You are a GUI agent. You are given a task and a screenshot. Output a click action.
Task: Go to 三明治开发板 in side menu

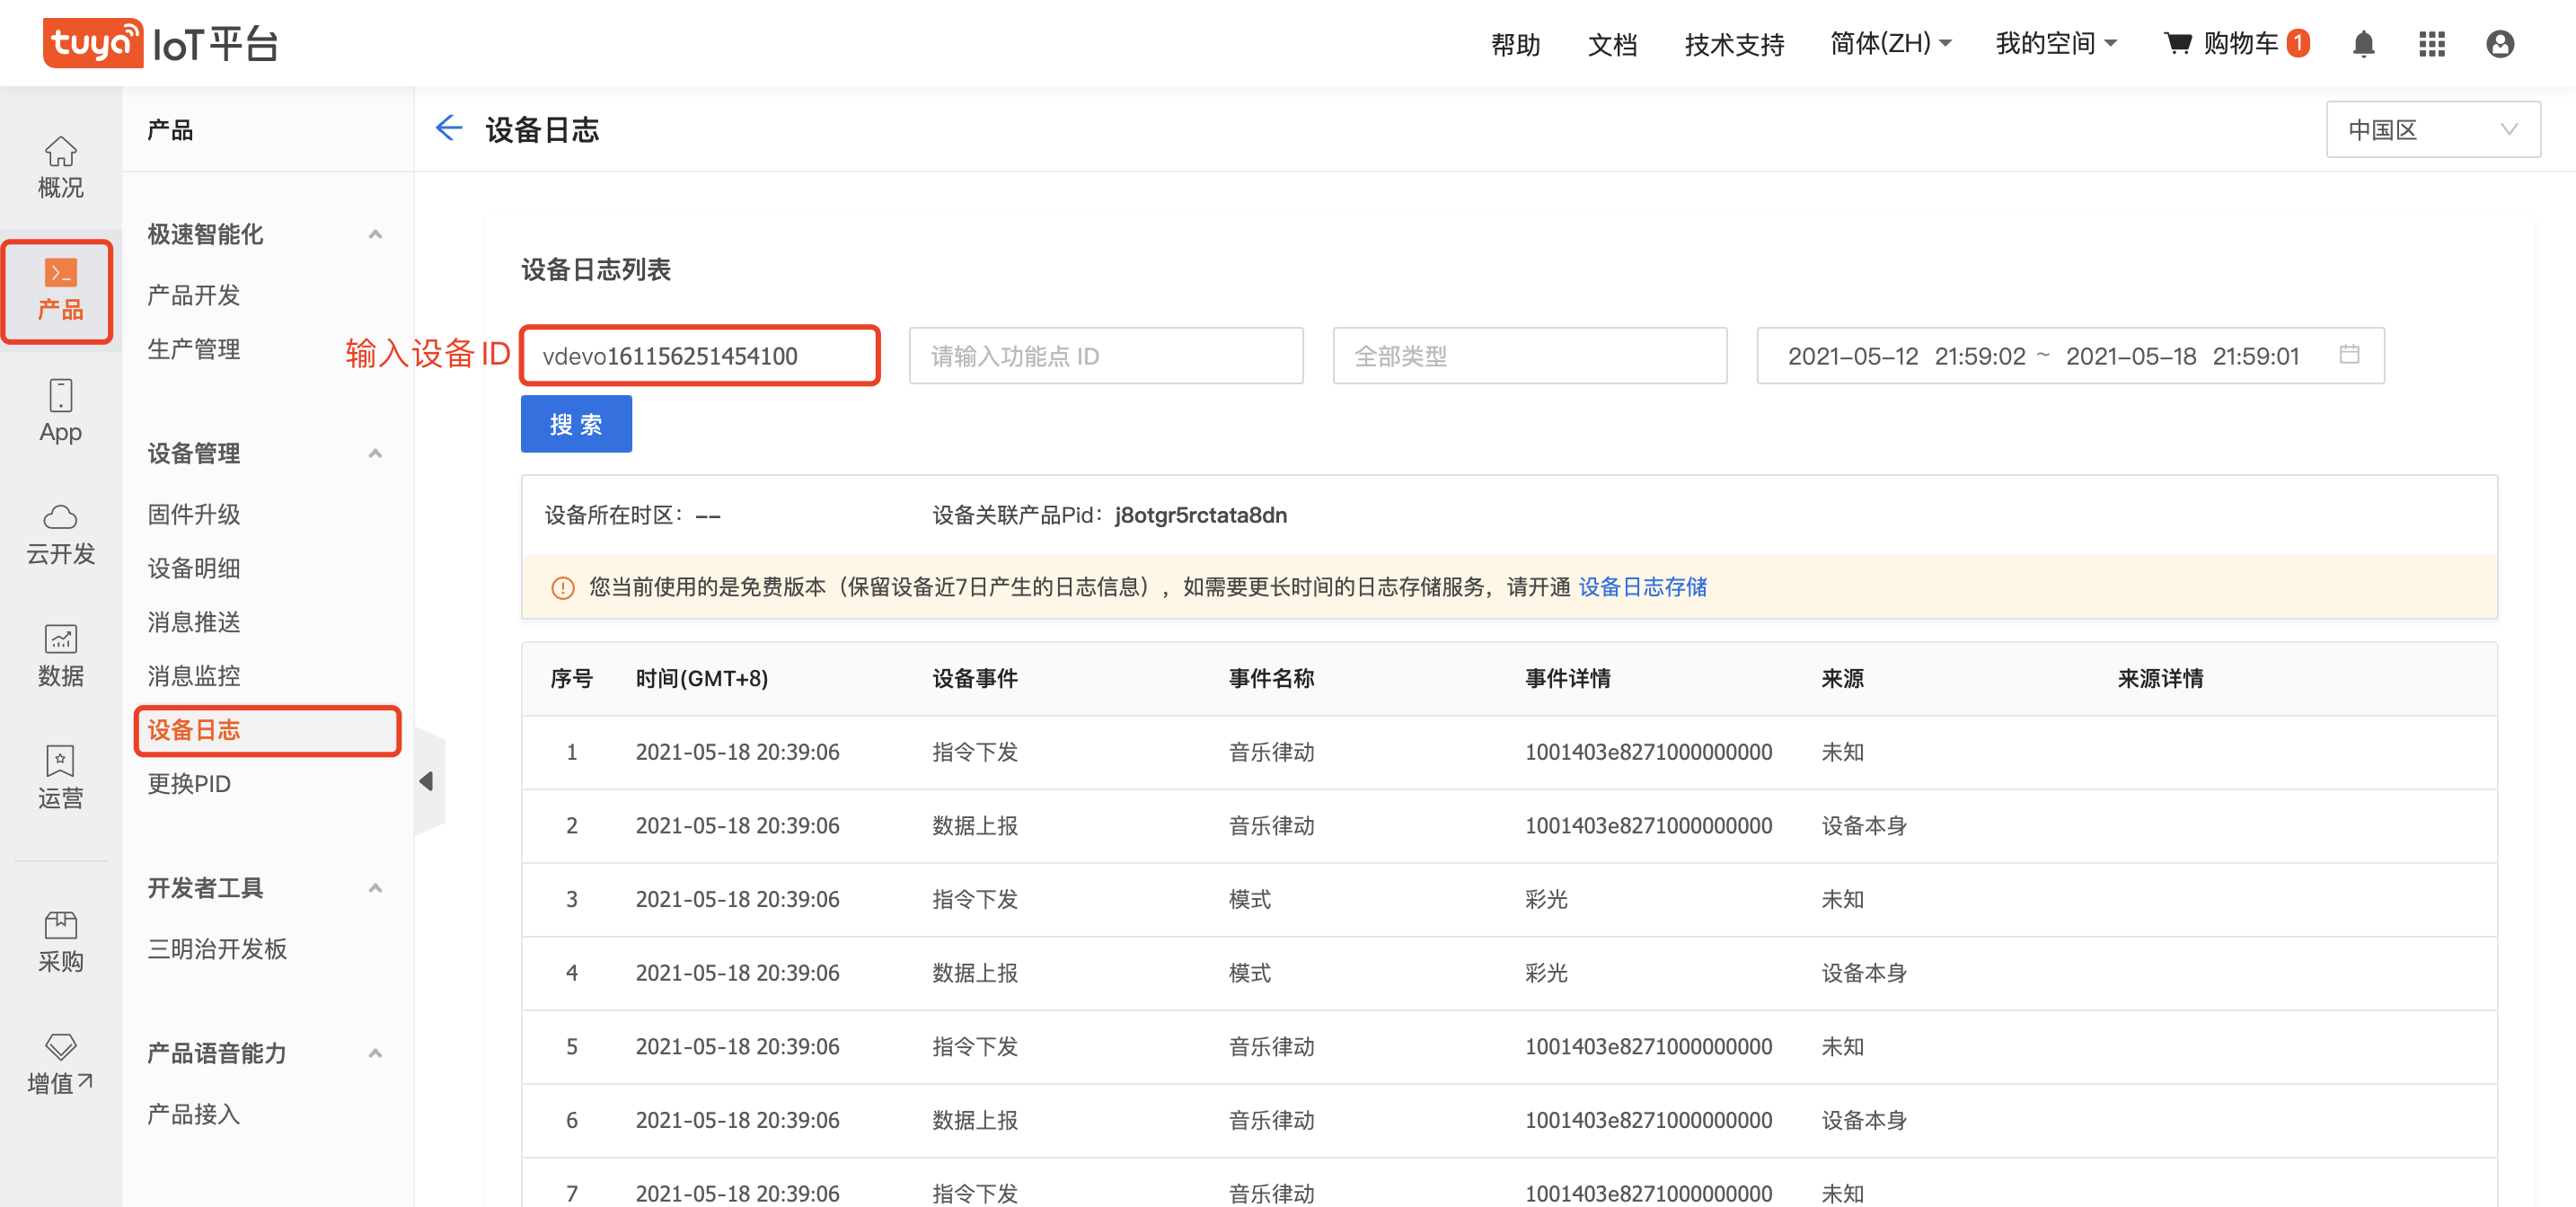217,949
